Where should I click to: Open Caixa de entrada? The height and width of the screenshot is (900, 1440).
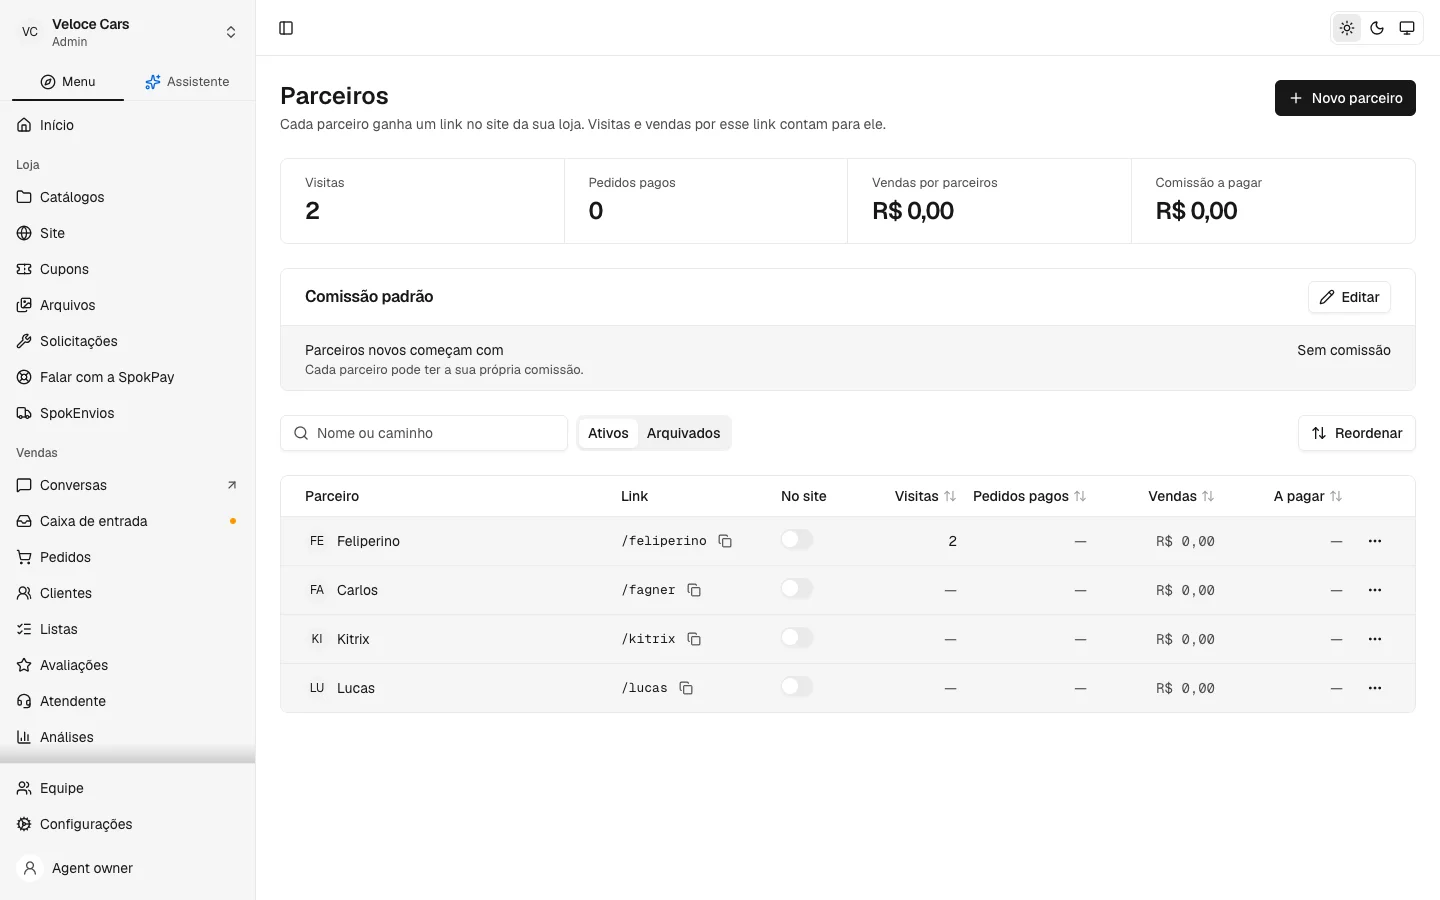128,521
